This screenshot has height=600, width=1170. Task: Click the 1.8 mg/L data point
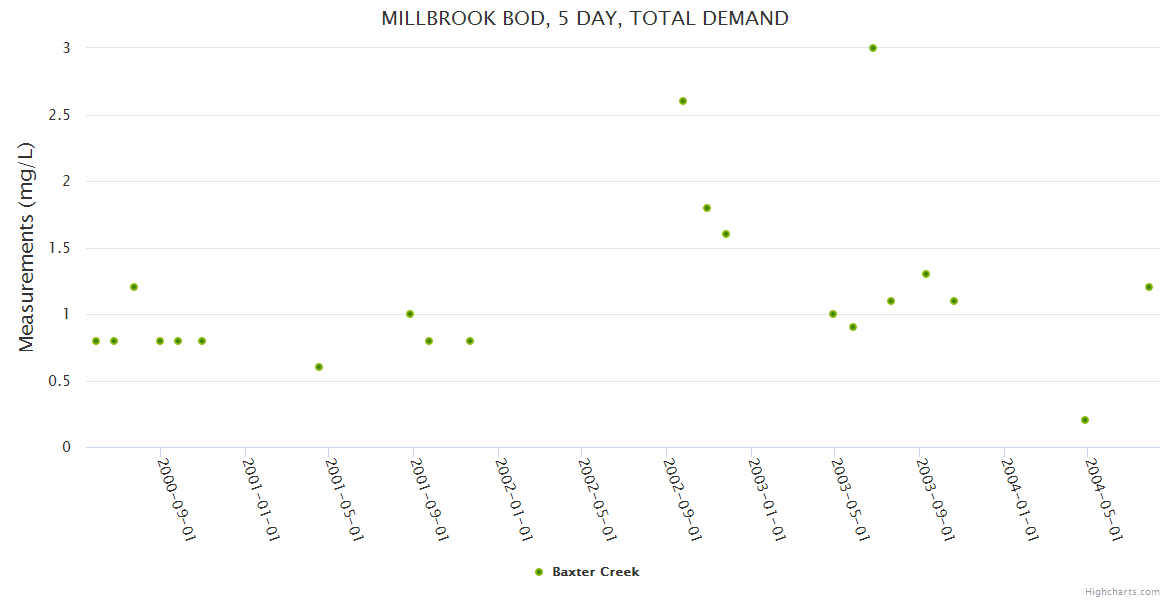click(707, 208)
